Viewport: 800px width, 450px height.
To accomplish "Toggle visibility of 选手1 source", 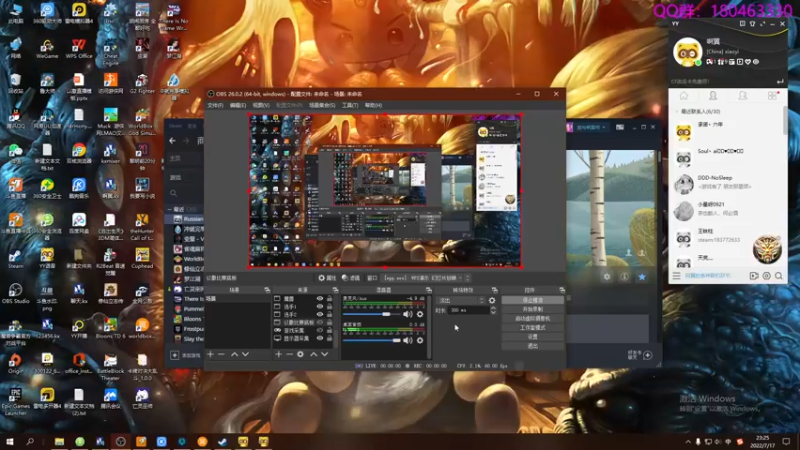I will [x=320, y=307].
